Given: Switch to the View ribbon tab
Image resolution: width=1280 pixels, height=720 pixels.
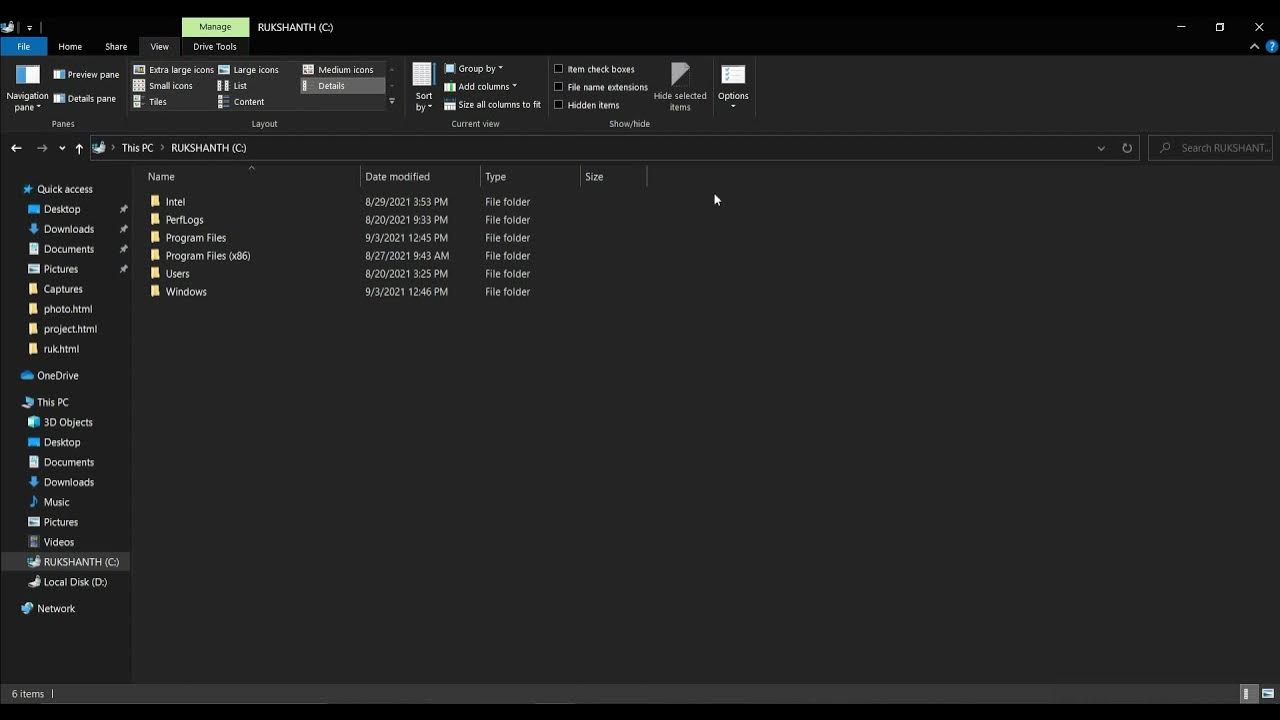Looking at the screenshot, I should point(159,47).
